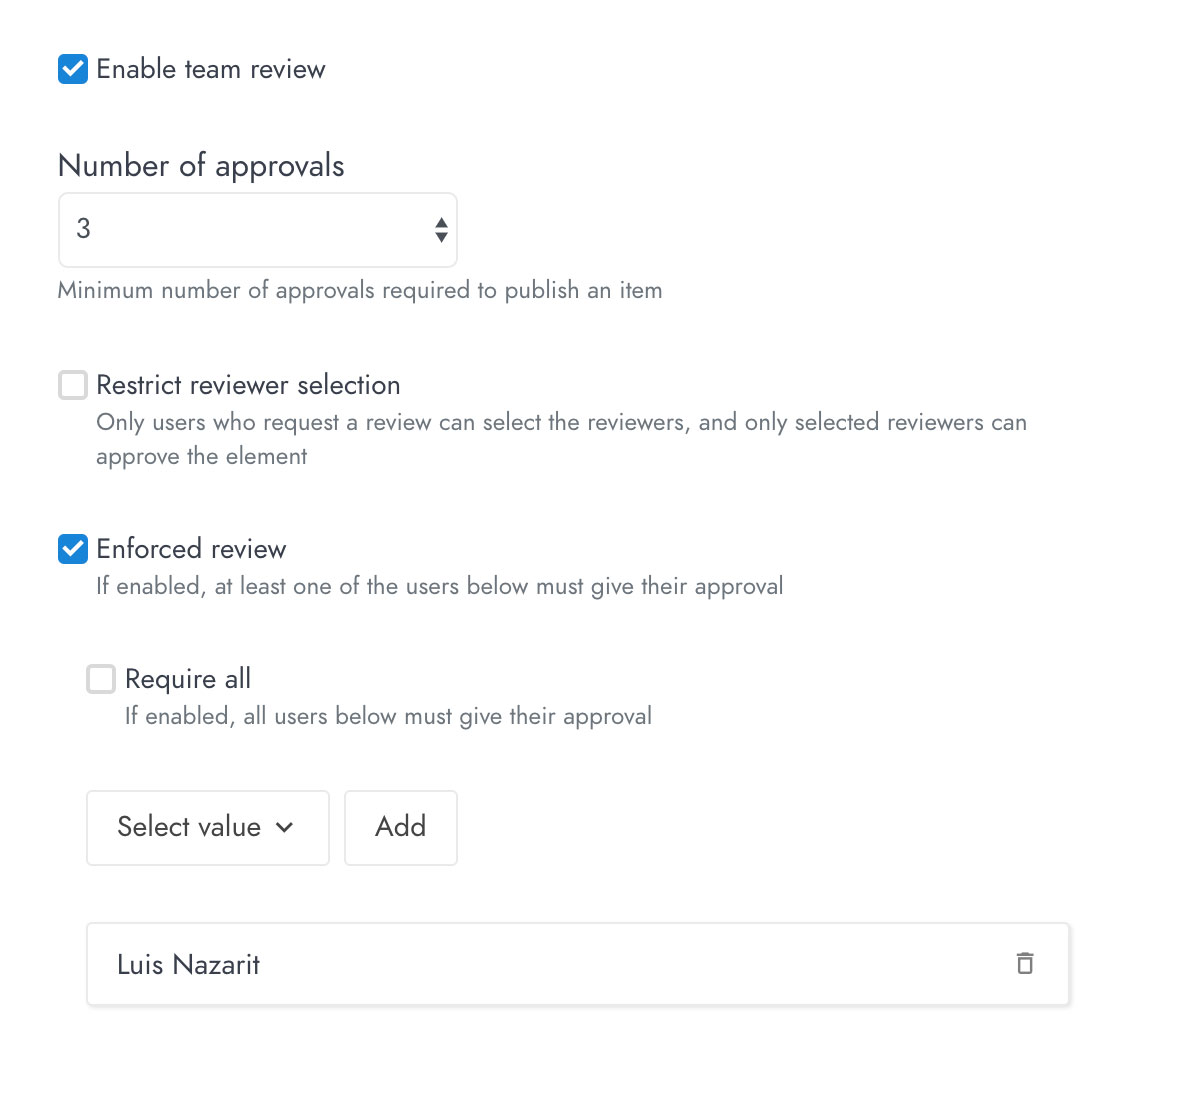This screenshot has width=1182, height=1102.
Task: Decrease approvals with the down arrow
Action: [442, 237]
